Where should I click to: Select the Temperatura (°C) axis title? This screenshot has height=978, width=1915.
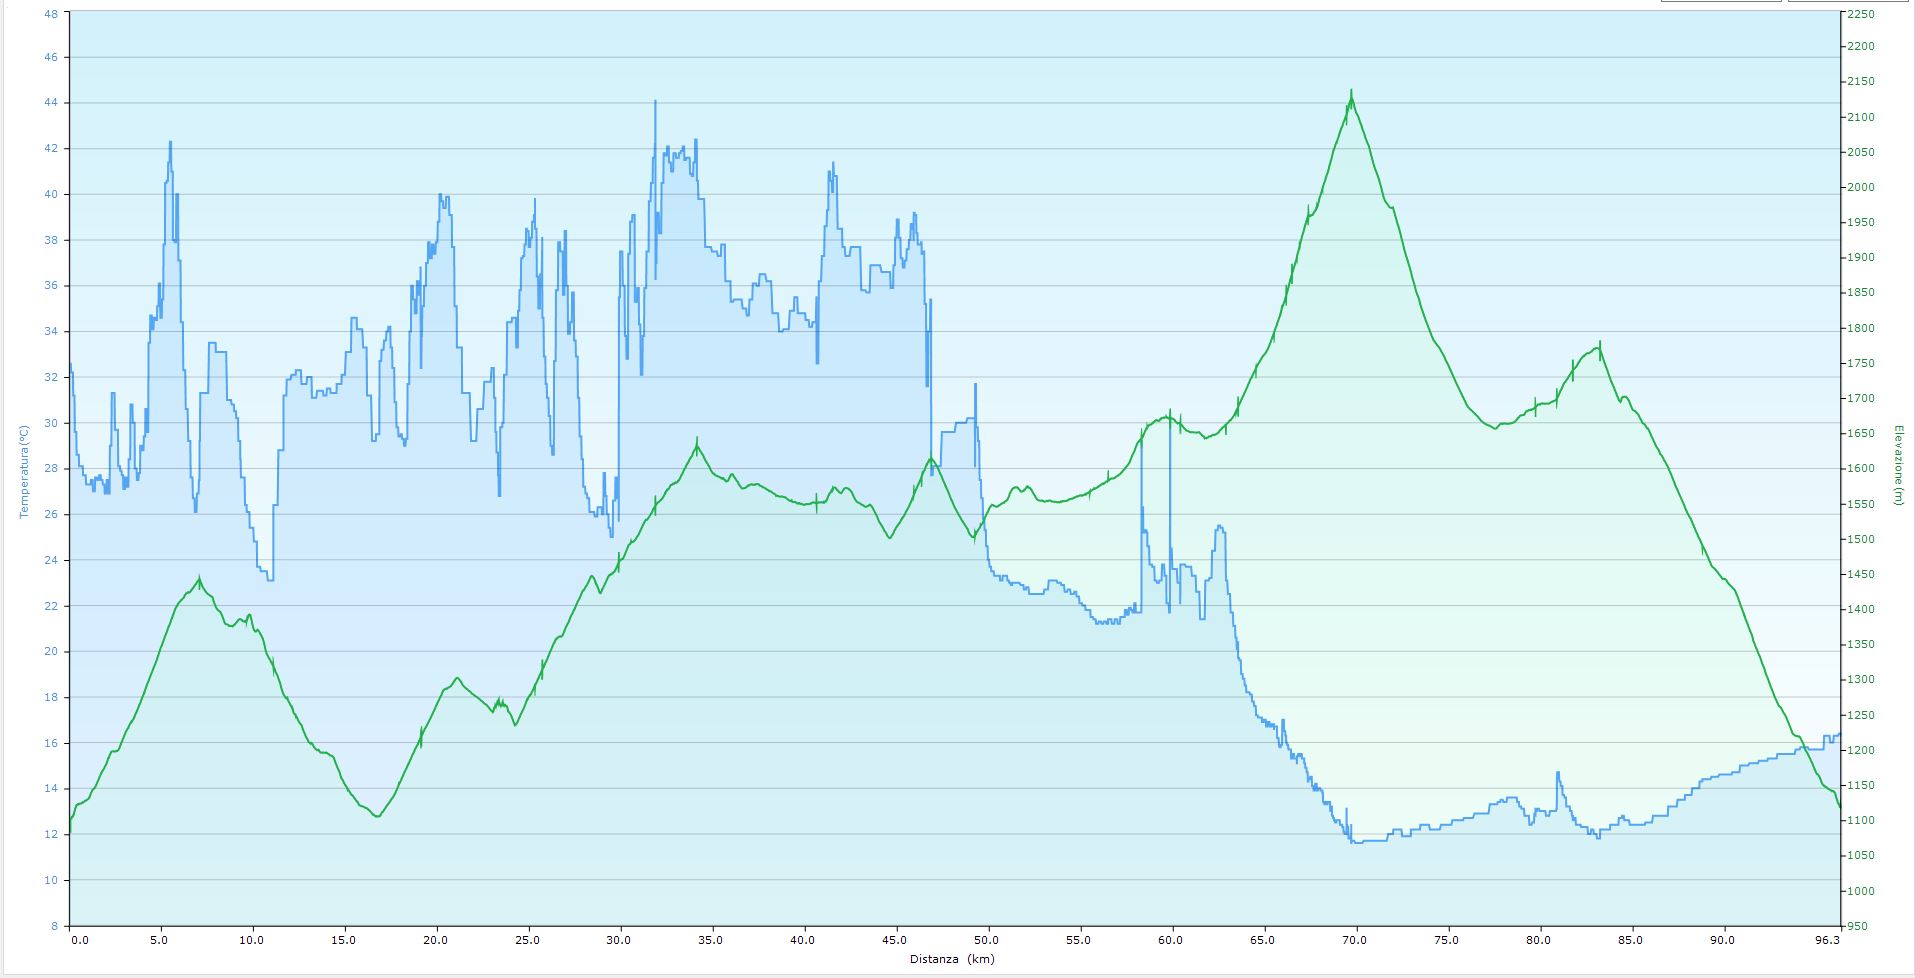click(x=24, y=470)
